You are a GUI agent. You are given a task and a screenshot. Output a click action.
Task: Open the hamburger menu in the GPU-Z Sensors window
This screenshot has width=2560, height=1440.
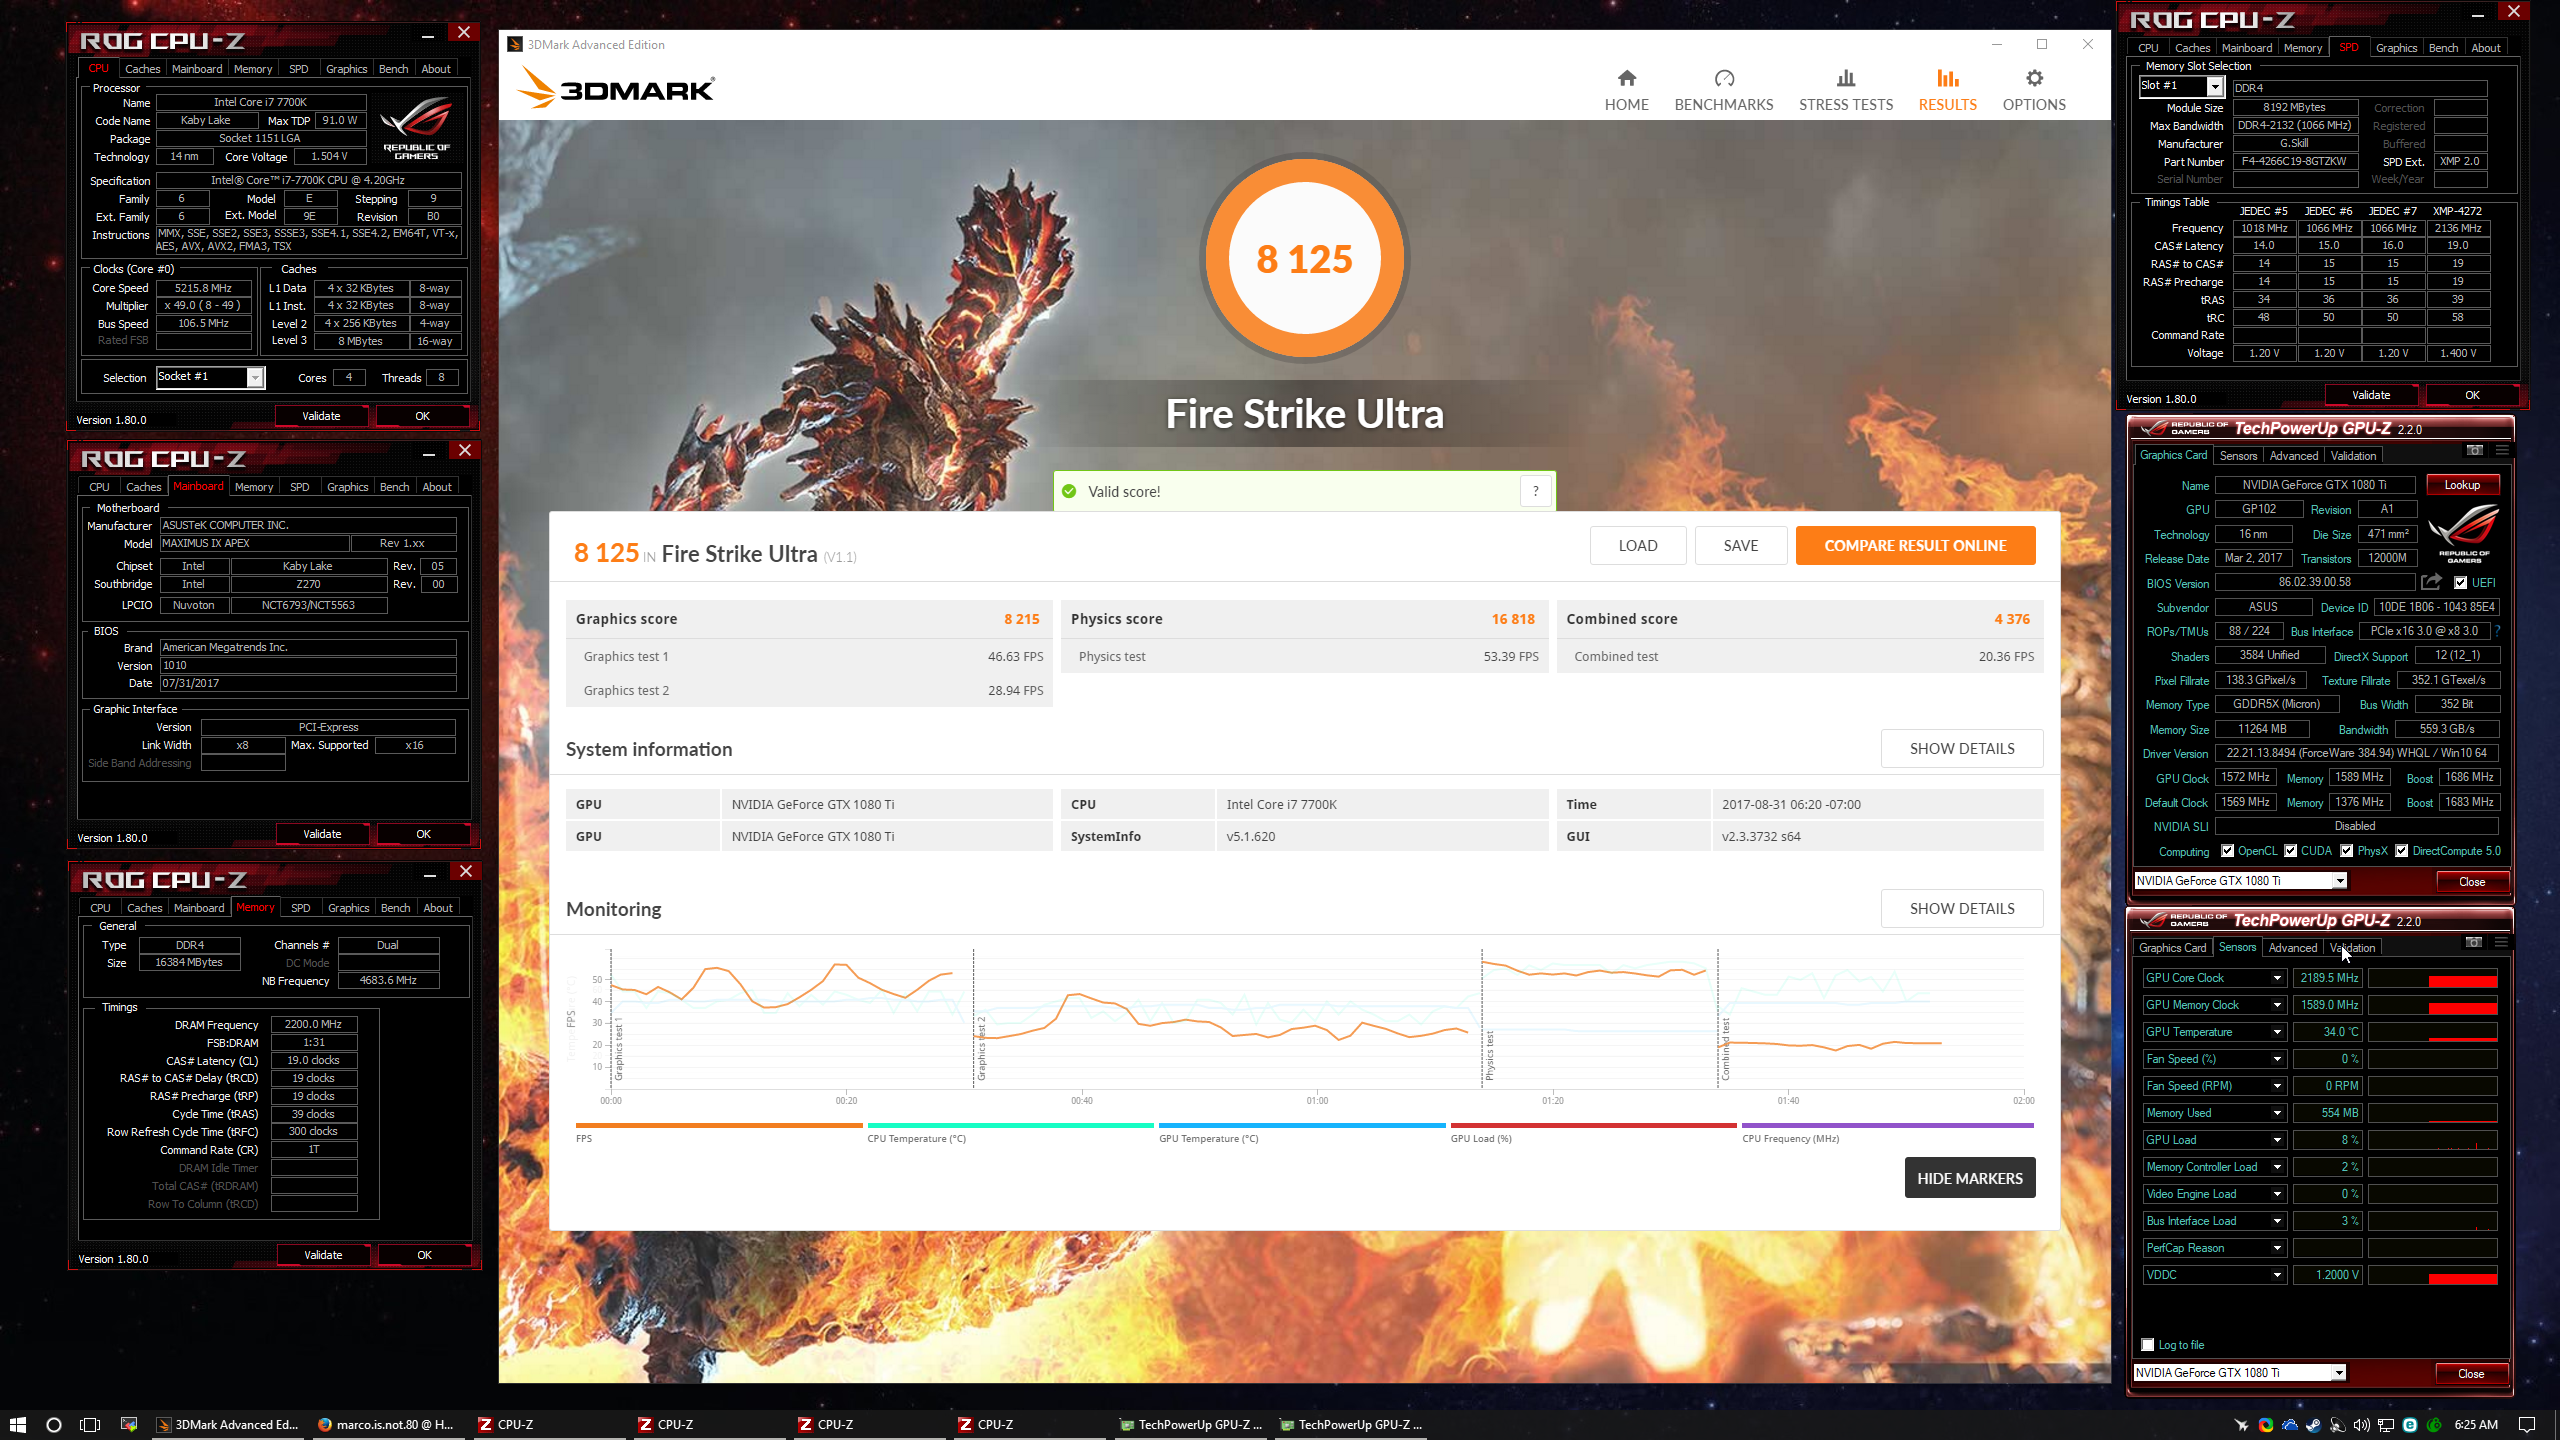(2500, 943)
